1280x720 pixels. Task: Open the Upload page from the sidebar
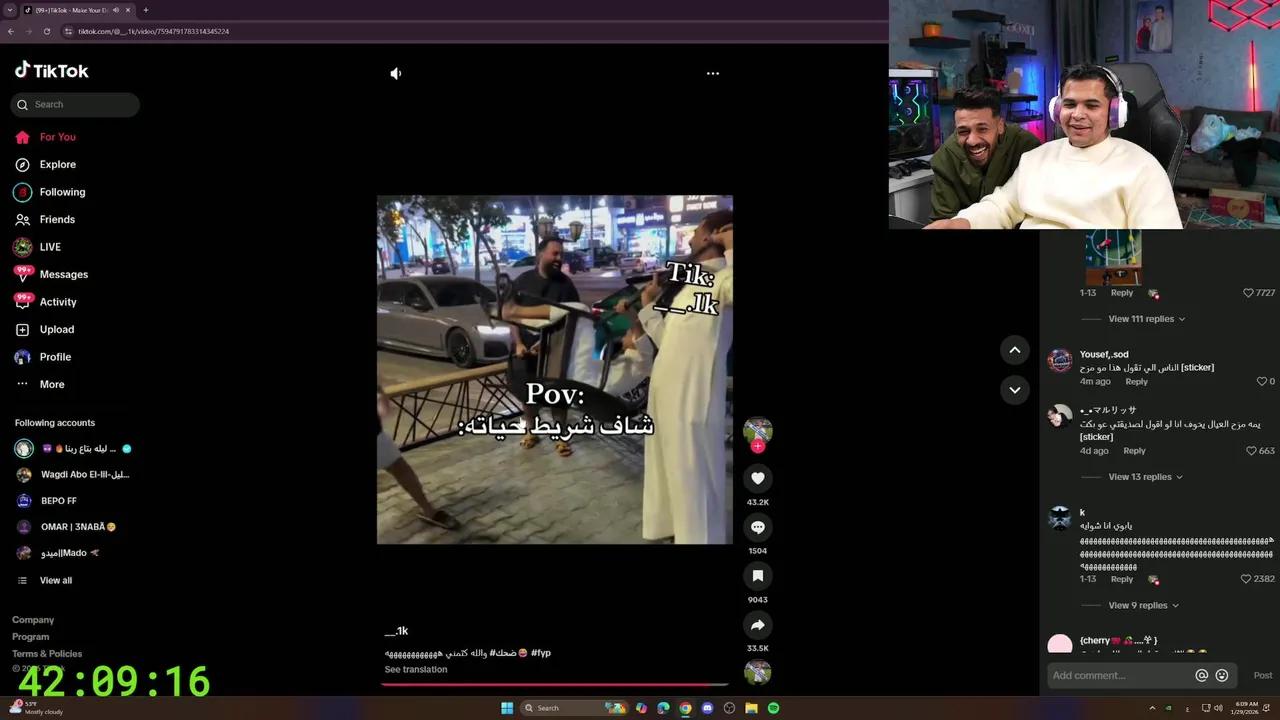coord(56,329)
